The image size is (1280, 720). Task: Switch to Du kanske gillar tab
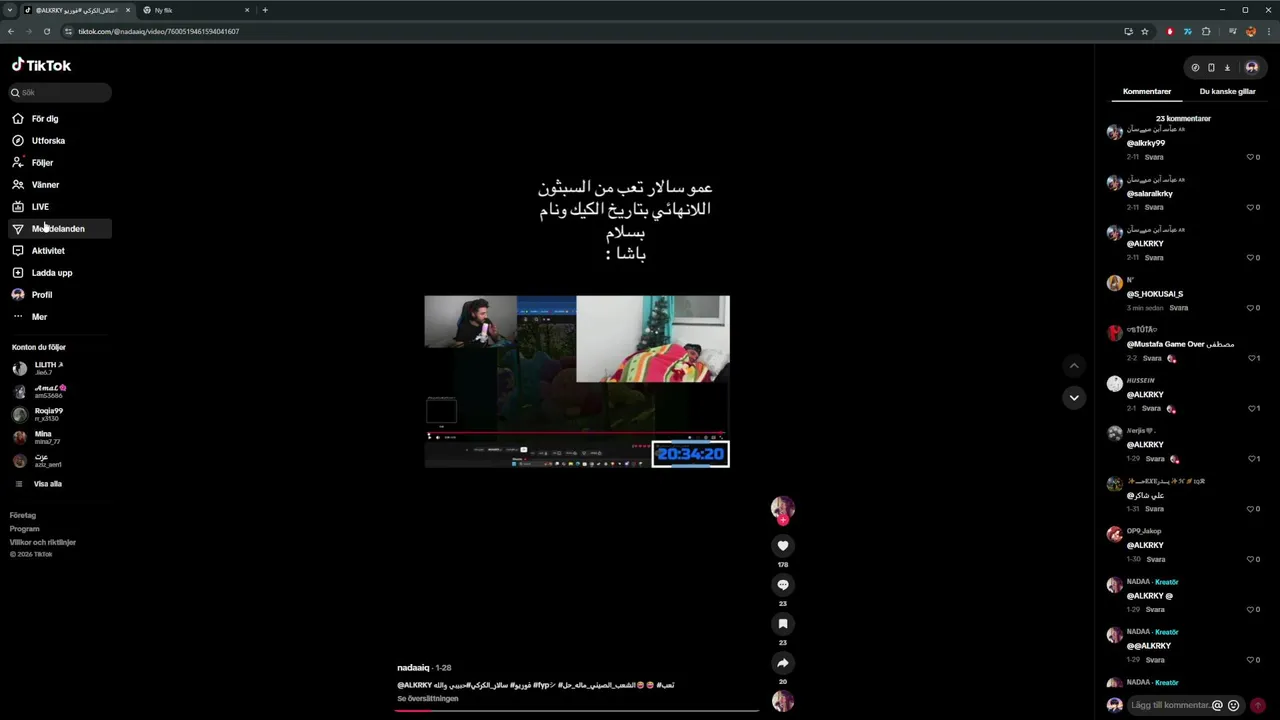coord(1227,91)
